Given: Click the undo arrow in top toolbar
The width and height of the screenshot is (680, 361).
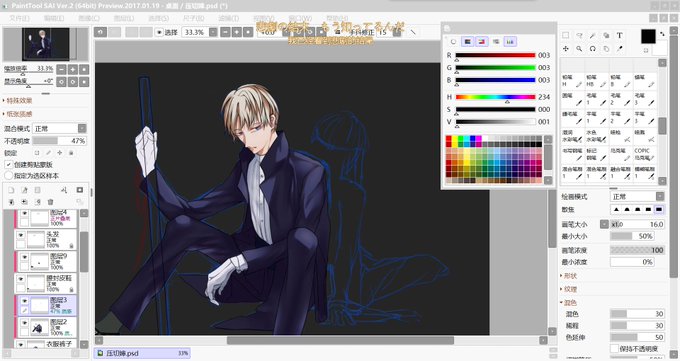Looking at the screenshot, I should click(x=101, y=32).
